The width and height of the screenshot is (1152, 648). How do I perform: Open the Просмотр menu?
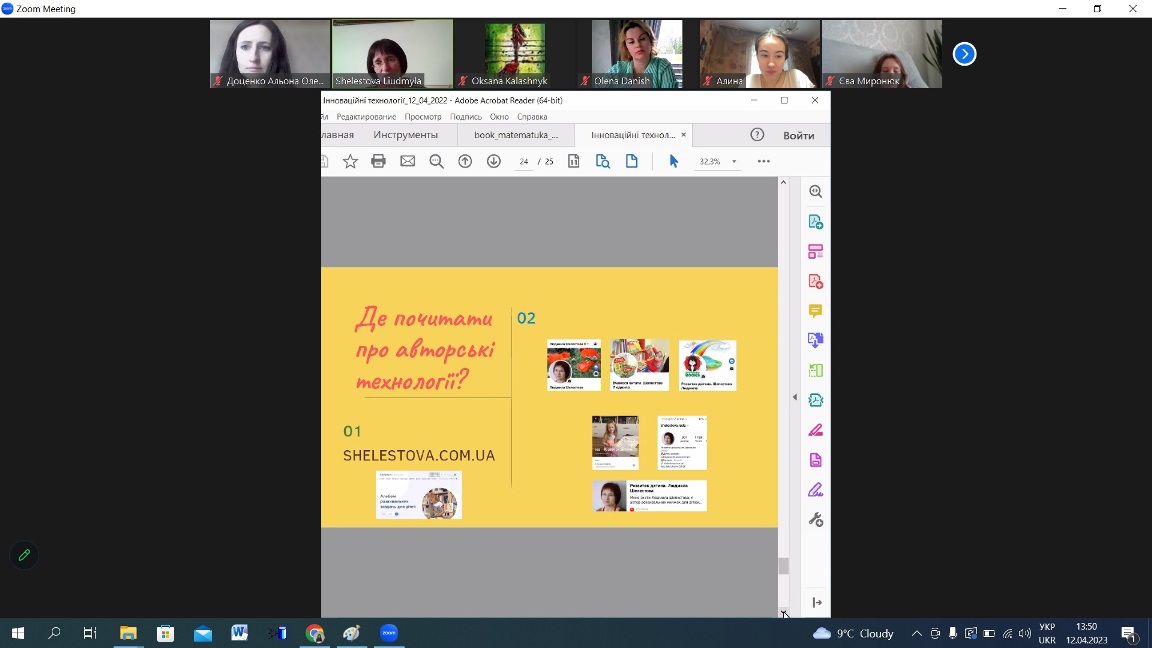pyautogui.click(x=423, y=117)
